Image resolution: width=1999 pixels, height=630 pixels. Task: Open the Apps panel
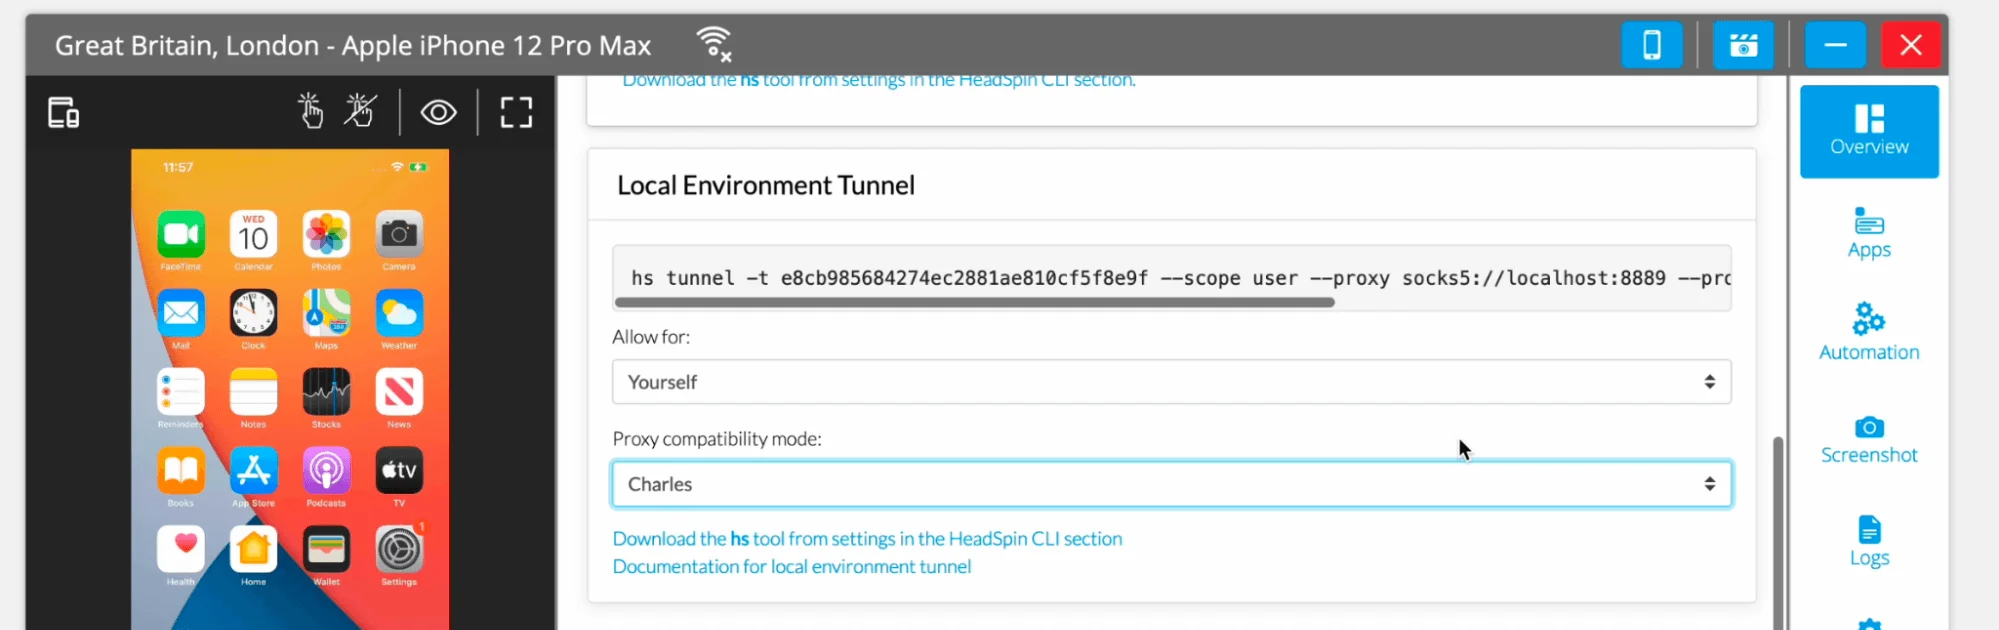click(x=1868, y=233)
